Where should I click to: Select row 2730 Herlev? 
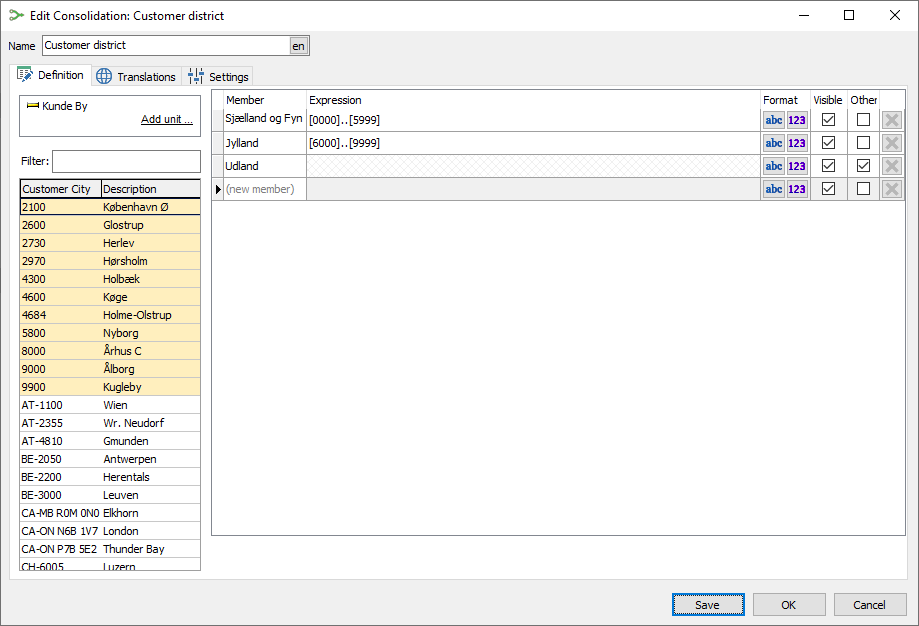pos(110,243)
